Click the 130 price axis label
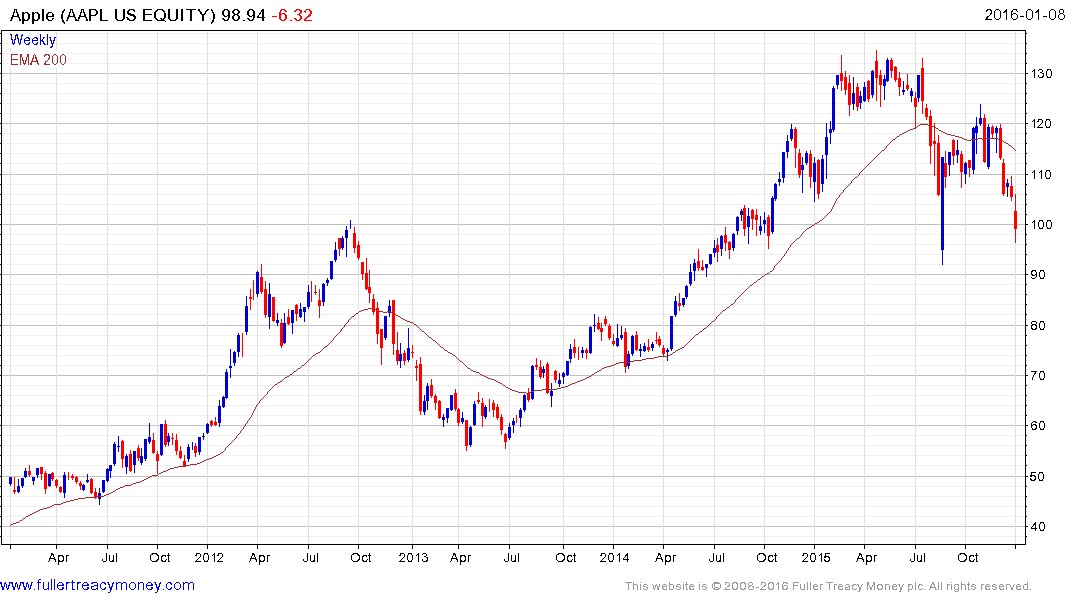The image size is (1075, 600). [x=1045, y=74]
